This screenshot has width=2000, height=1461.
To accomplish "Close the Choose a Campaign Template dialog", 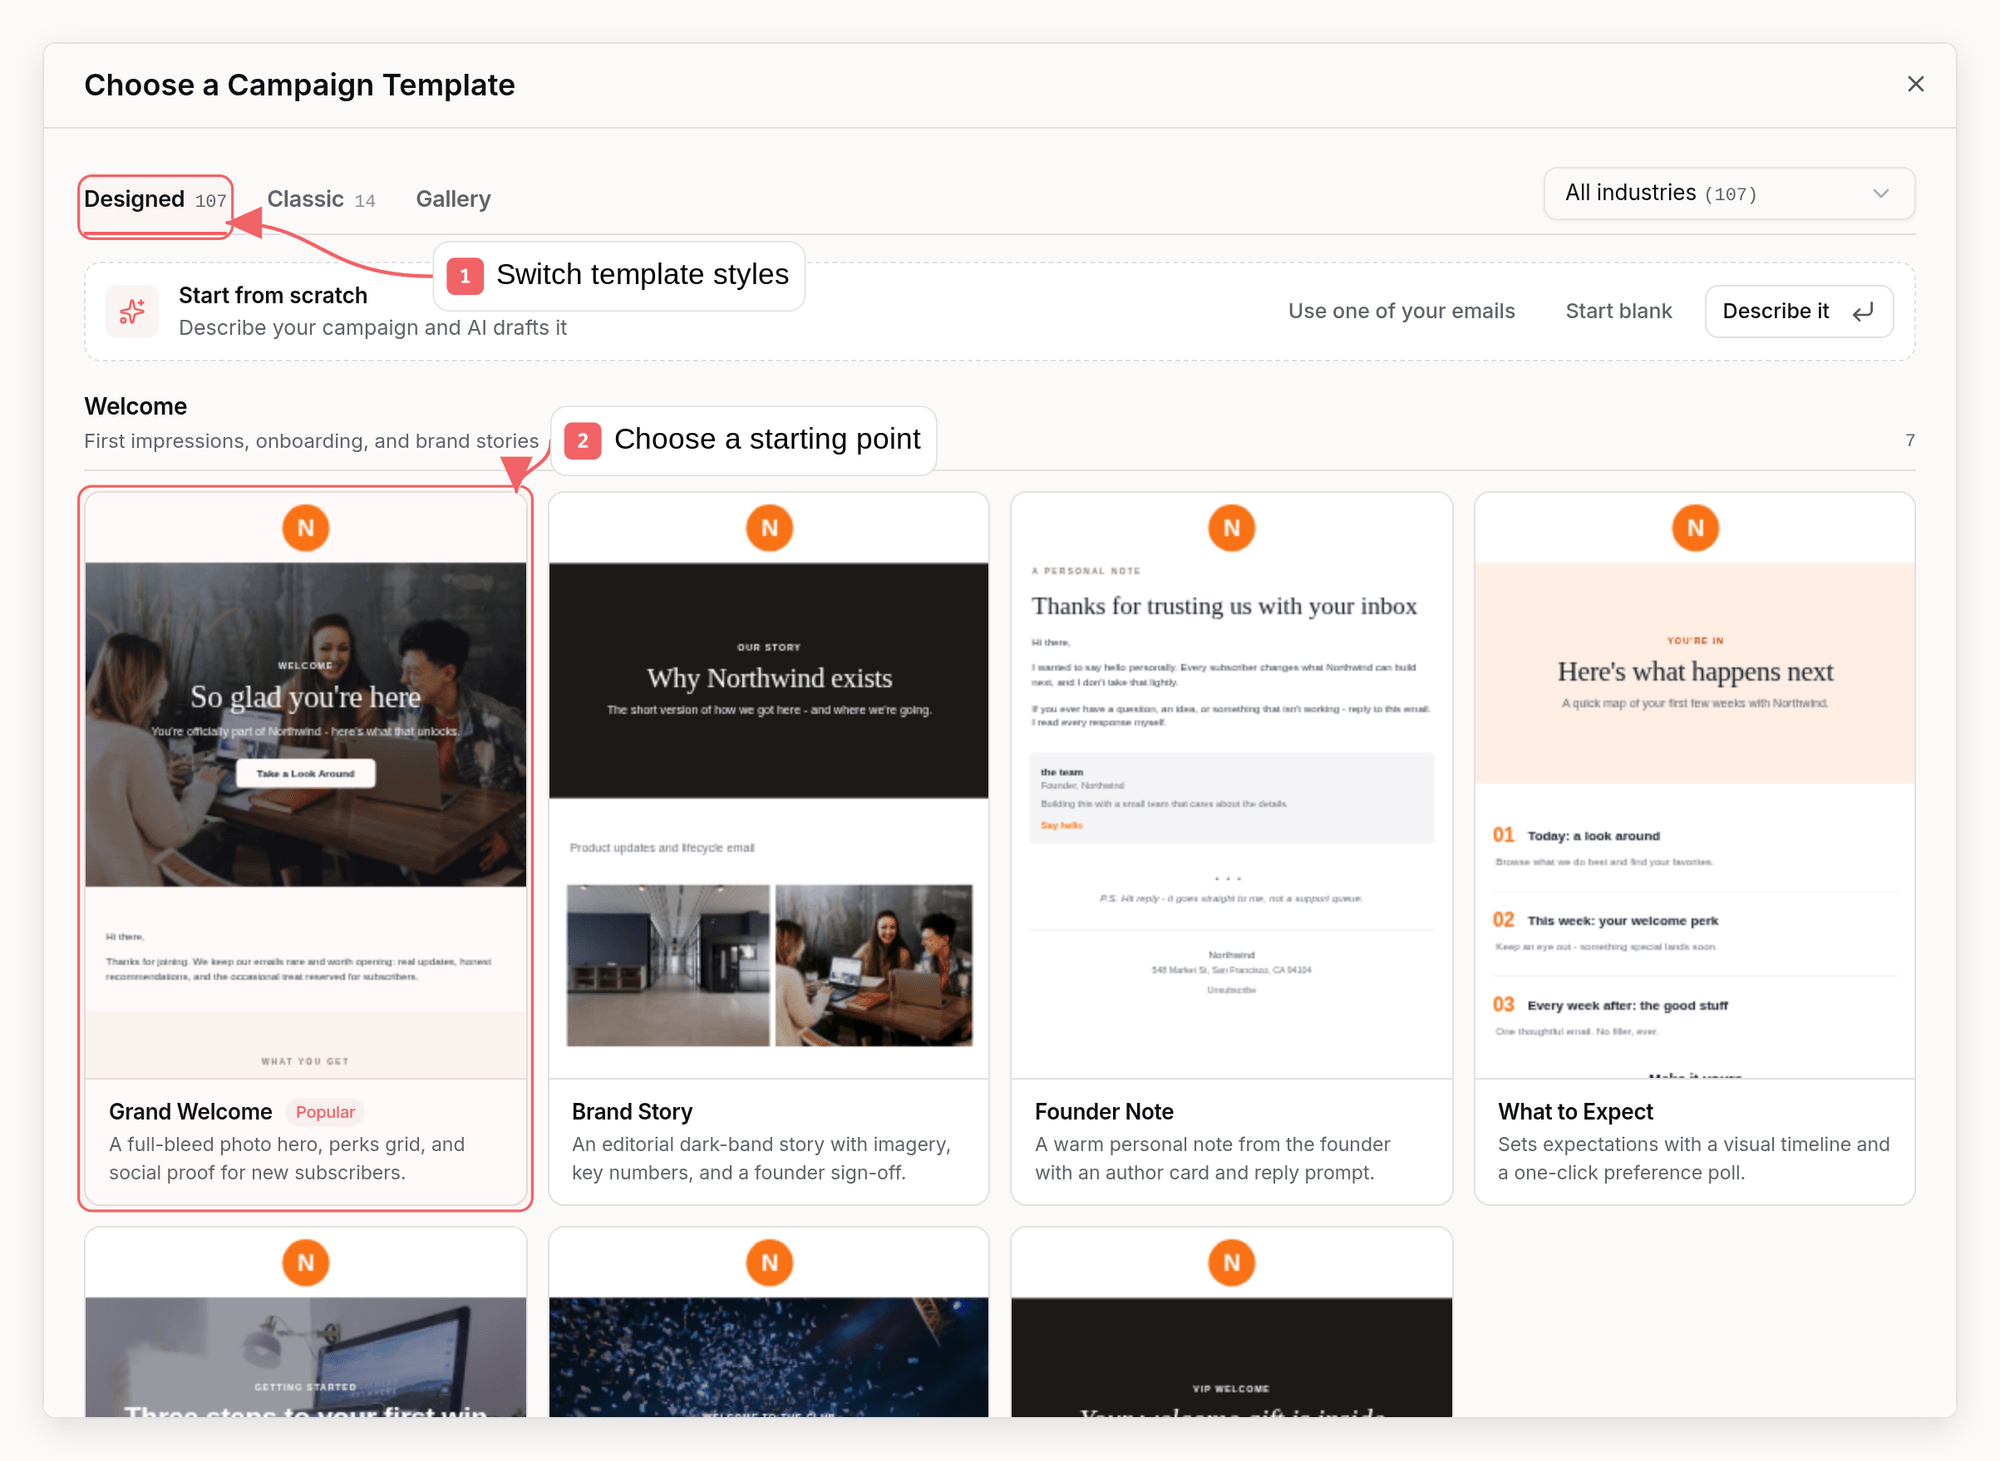I will [1915, 84].
